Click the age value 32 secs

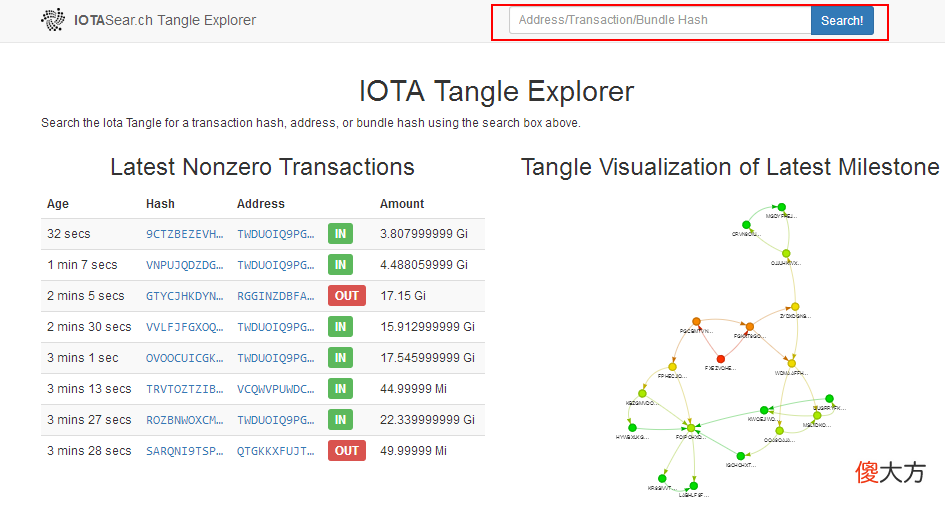pos(69,234)
